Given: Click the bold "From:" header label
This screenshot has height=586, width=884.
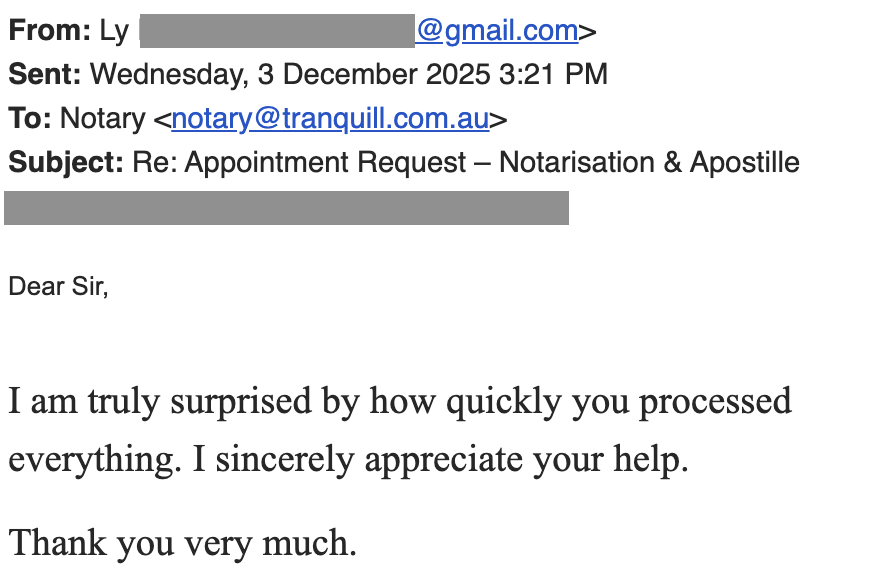Looking at the screenshot, I should coord(49,31).
